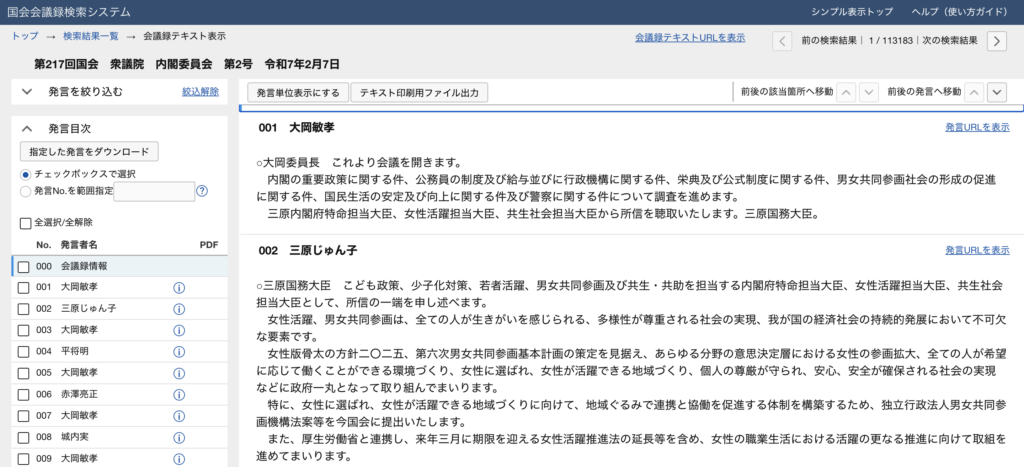Click the PDF info icon for 008 城内実
The image size is (1024, 467).
(x=180, y=437)
